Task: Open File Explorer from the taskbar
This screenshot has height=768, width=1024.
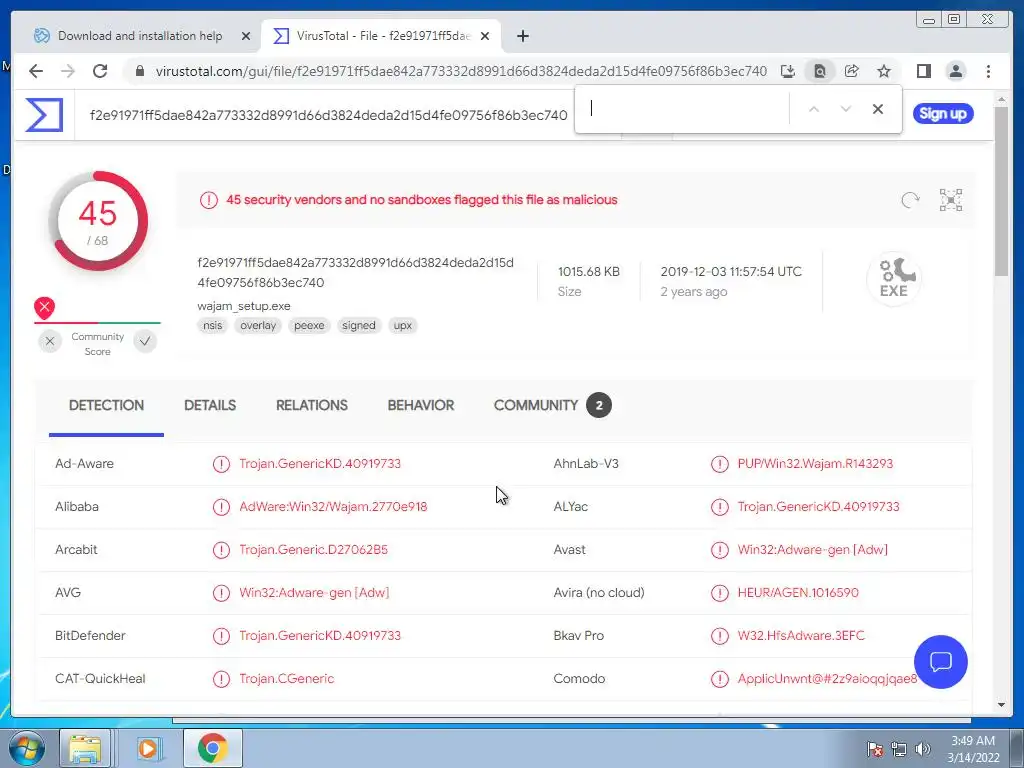Action: click(86, 748)
